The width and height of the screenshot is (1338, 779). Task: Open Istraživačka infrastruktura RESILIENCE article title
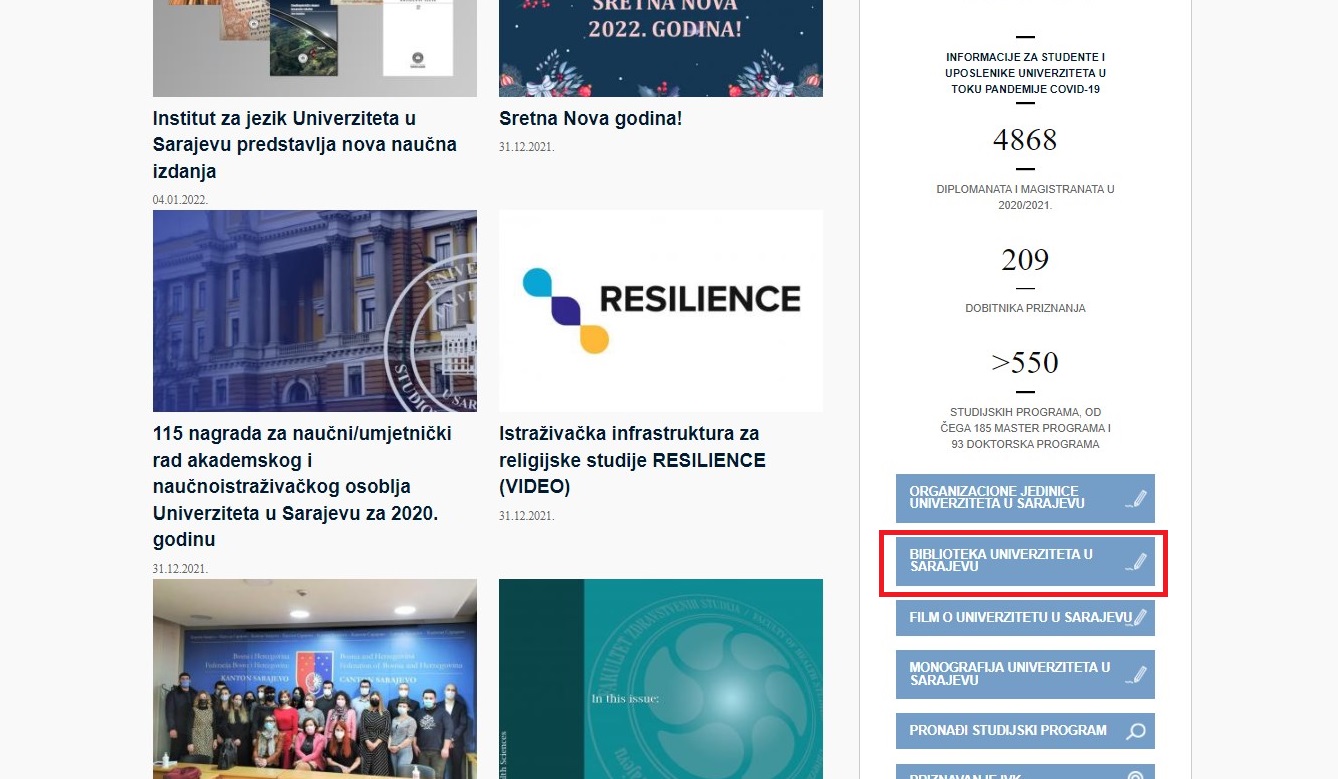point(632,460)
